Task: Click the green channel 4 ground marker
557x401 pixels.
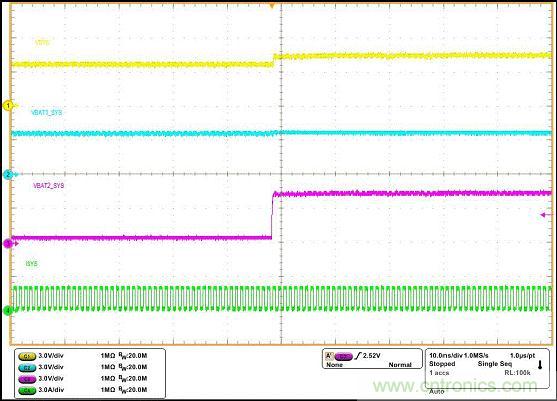Action: 8,310
